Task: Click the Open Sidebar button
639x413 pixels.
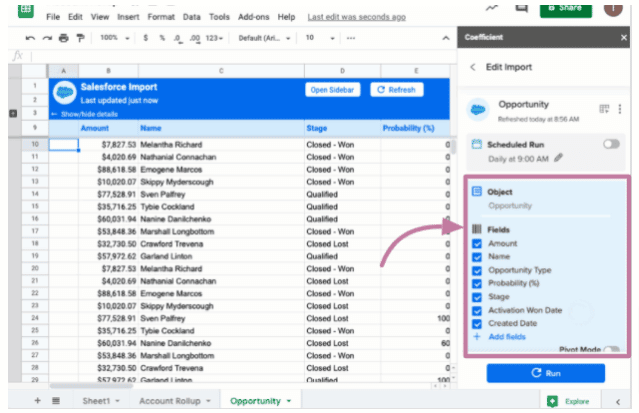Action: click(333, 90)
